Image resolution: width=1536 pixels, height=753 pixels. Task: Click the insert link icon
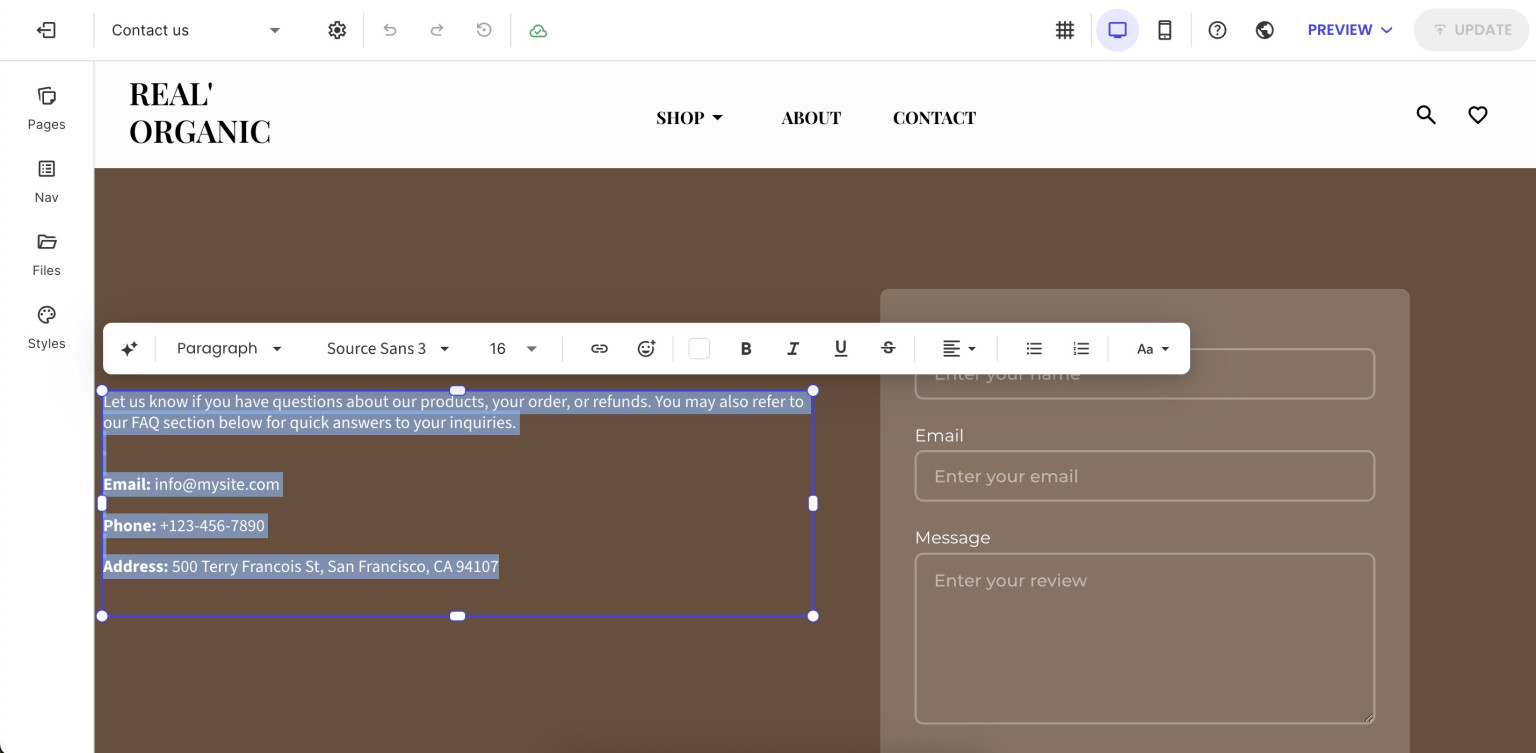[x=599, y=348]
